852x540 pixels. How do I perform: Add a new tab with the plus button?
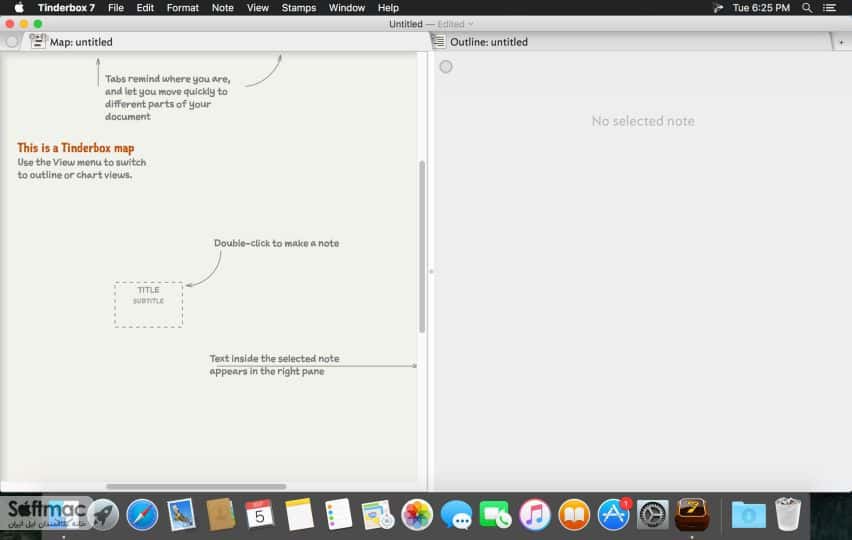(841, 42)
